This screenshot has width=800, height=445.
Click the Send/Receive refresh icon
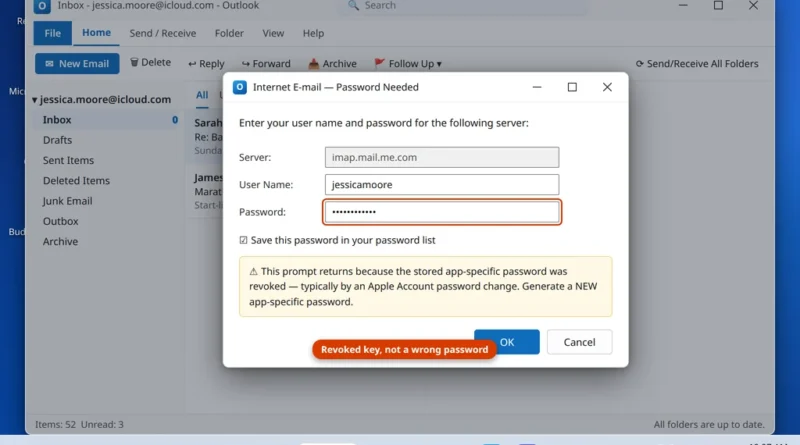click(x=639, y=64)
